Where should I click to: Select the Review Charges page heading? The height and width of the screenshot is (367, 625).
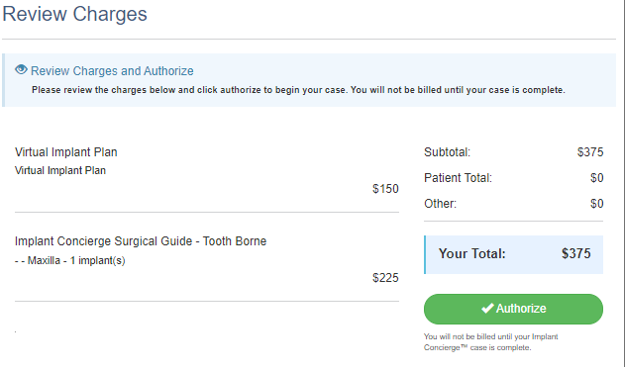click(75, 14)
